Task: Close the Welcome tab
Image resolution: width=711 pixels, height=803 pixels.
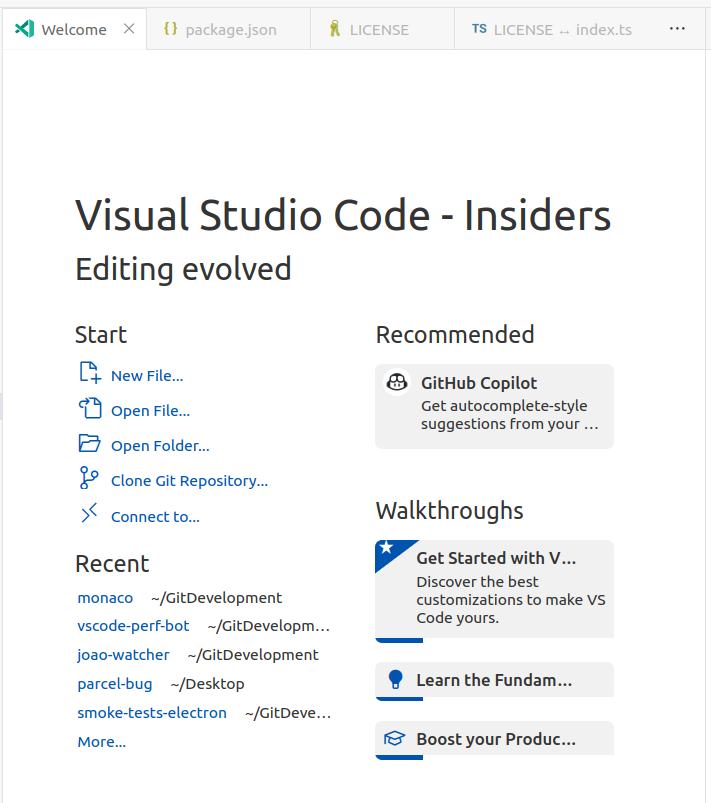Action: pos(129,29)
